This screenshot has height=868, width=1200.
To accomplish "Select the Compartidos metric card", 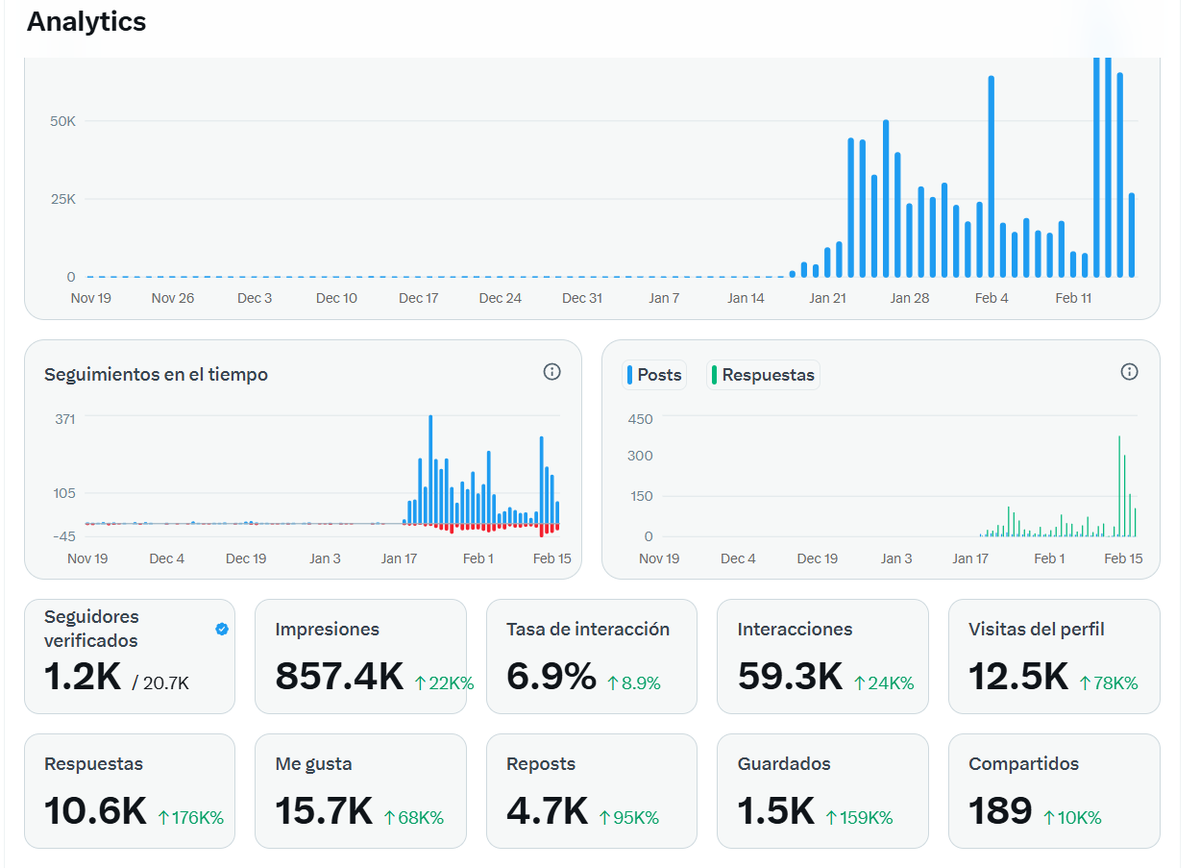I will coord(1054,791).
